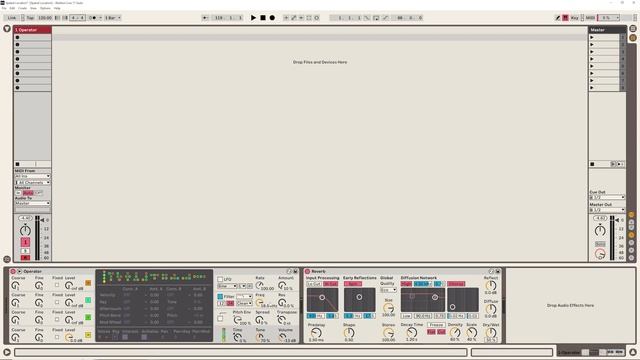Screen dimensions: 640x360
Task: Click the time signature field
Action: [x=78, y=18]
